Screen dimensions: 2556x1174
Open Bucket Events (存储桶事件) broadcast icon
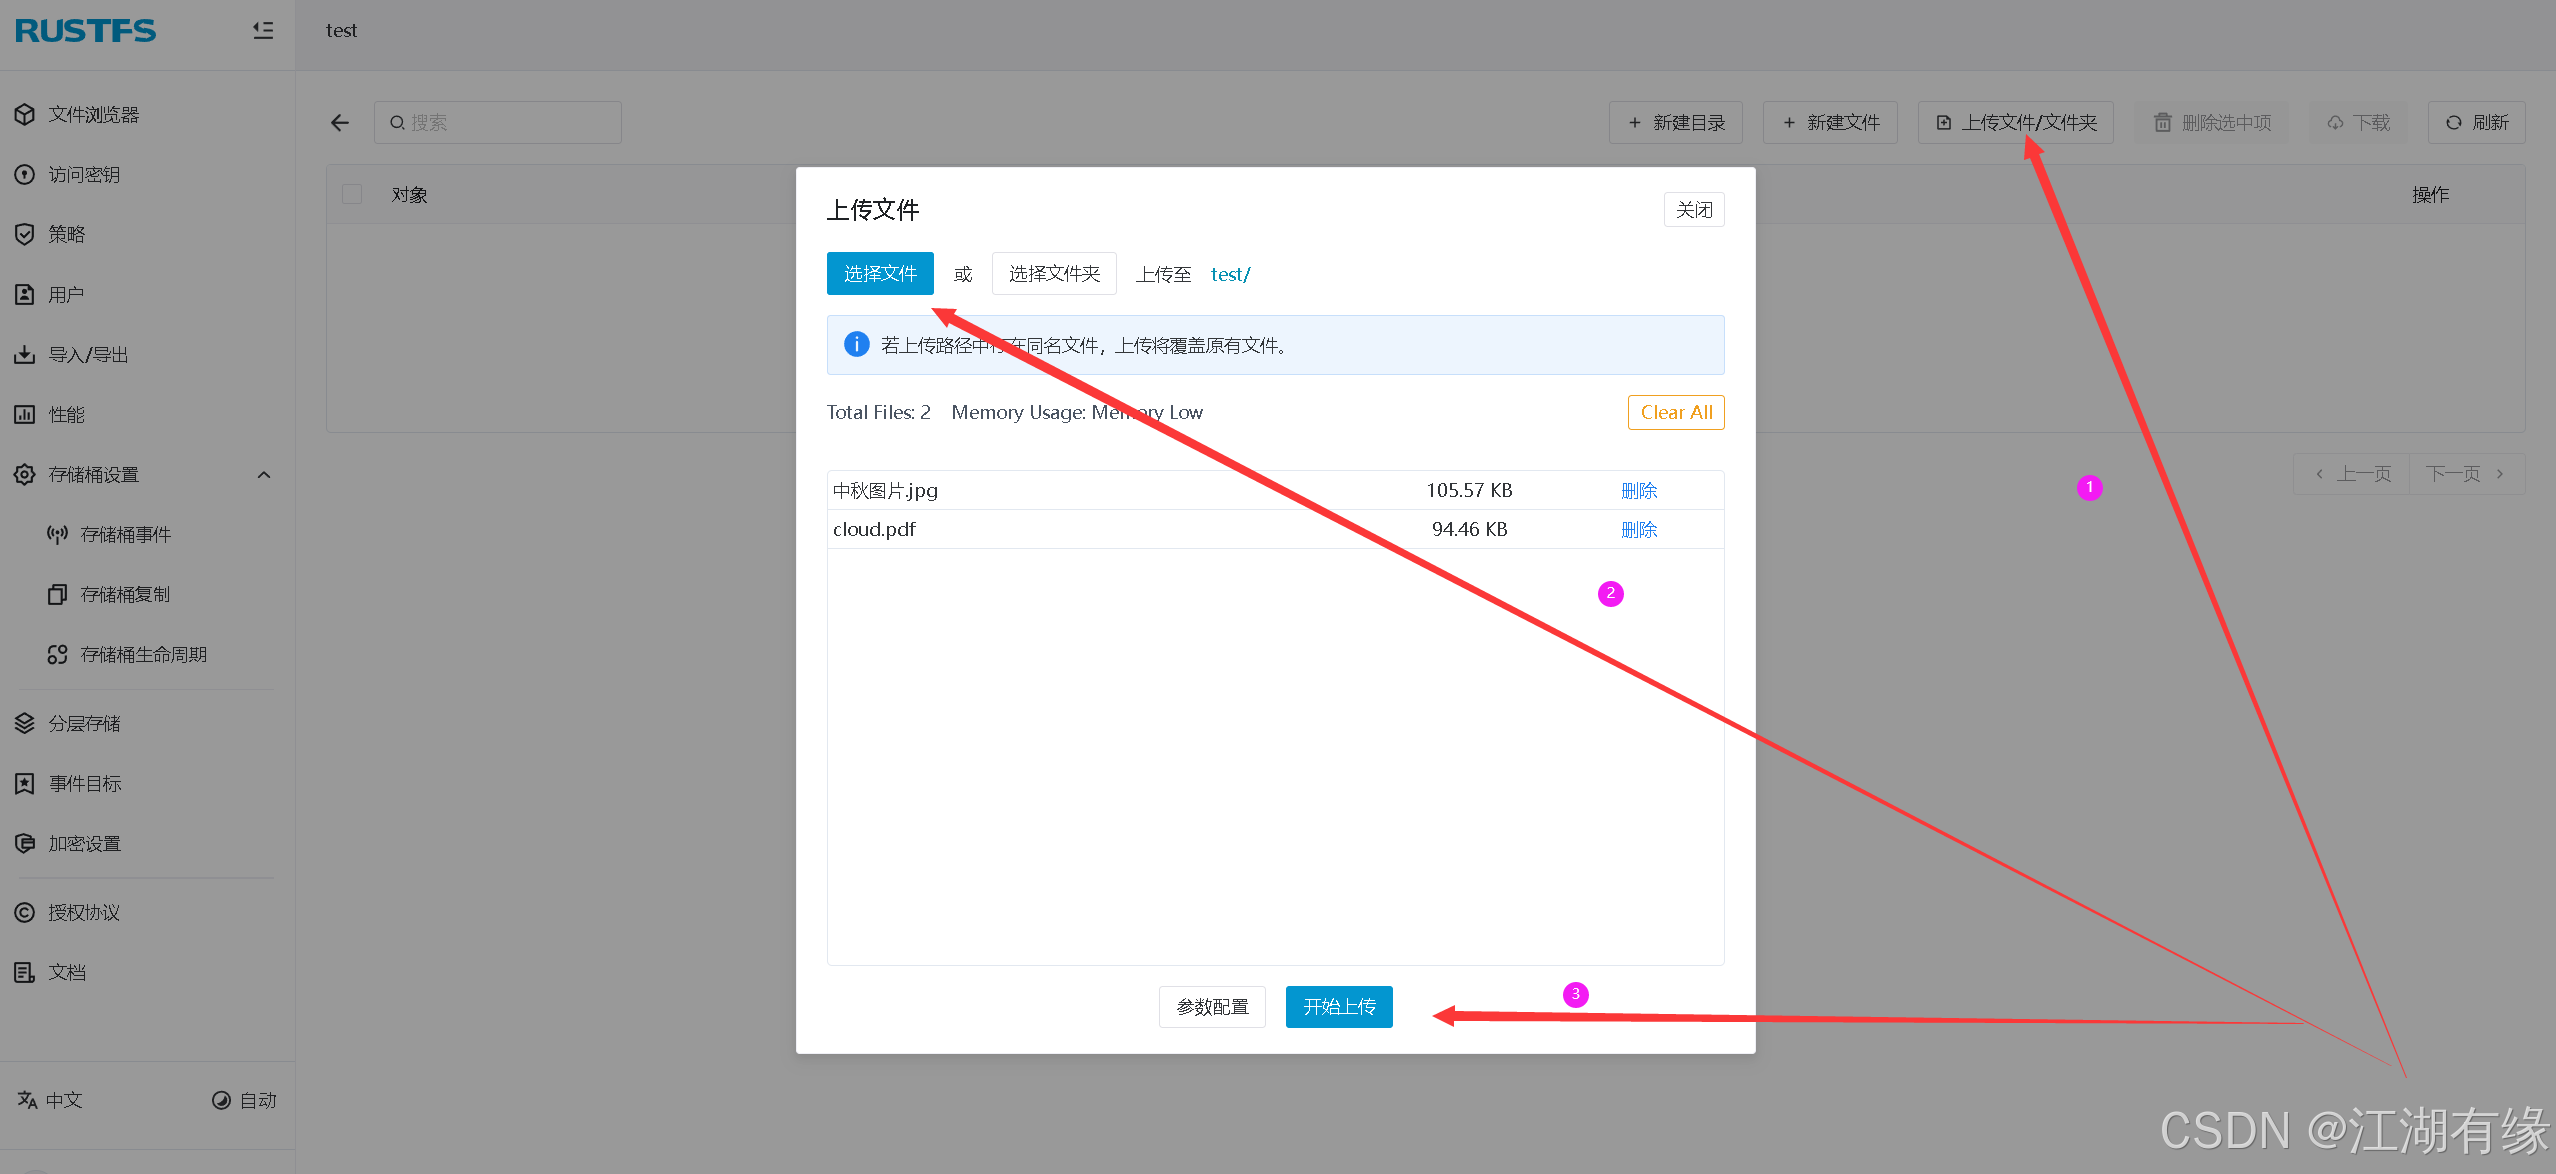coord(57,534)
